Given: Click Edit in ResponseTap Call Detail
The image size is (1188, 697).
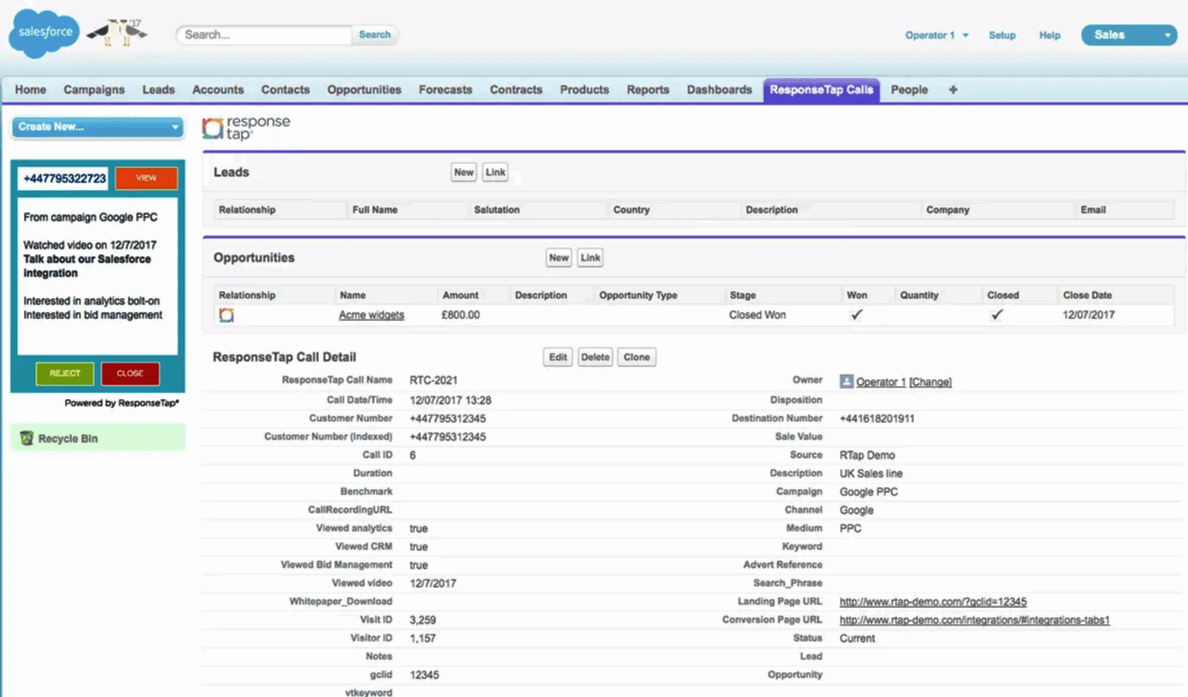Looking at the screenshot, I should 558,357.
